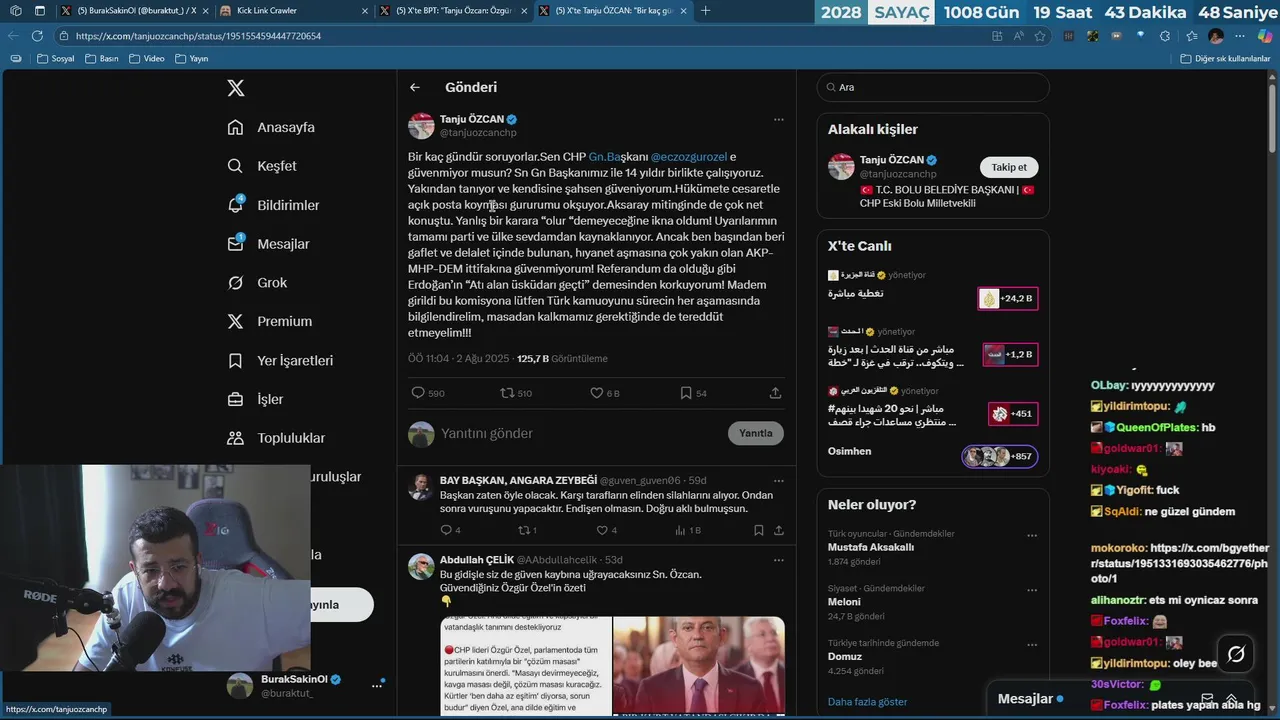Reply to BAY BAŞKAN comment
This screenshot has width=1280, height=720.
tap(446, 530)
